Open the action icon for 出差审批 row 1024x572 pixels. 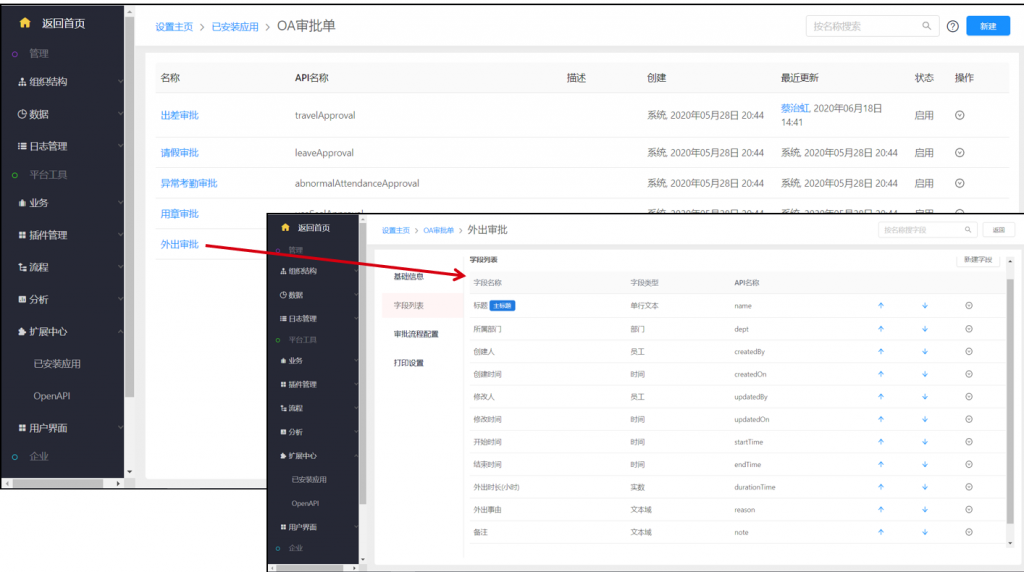click(960, 115)
